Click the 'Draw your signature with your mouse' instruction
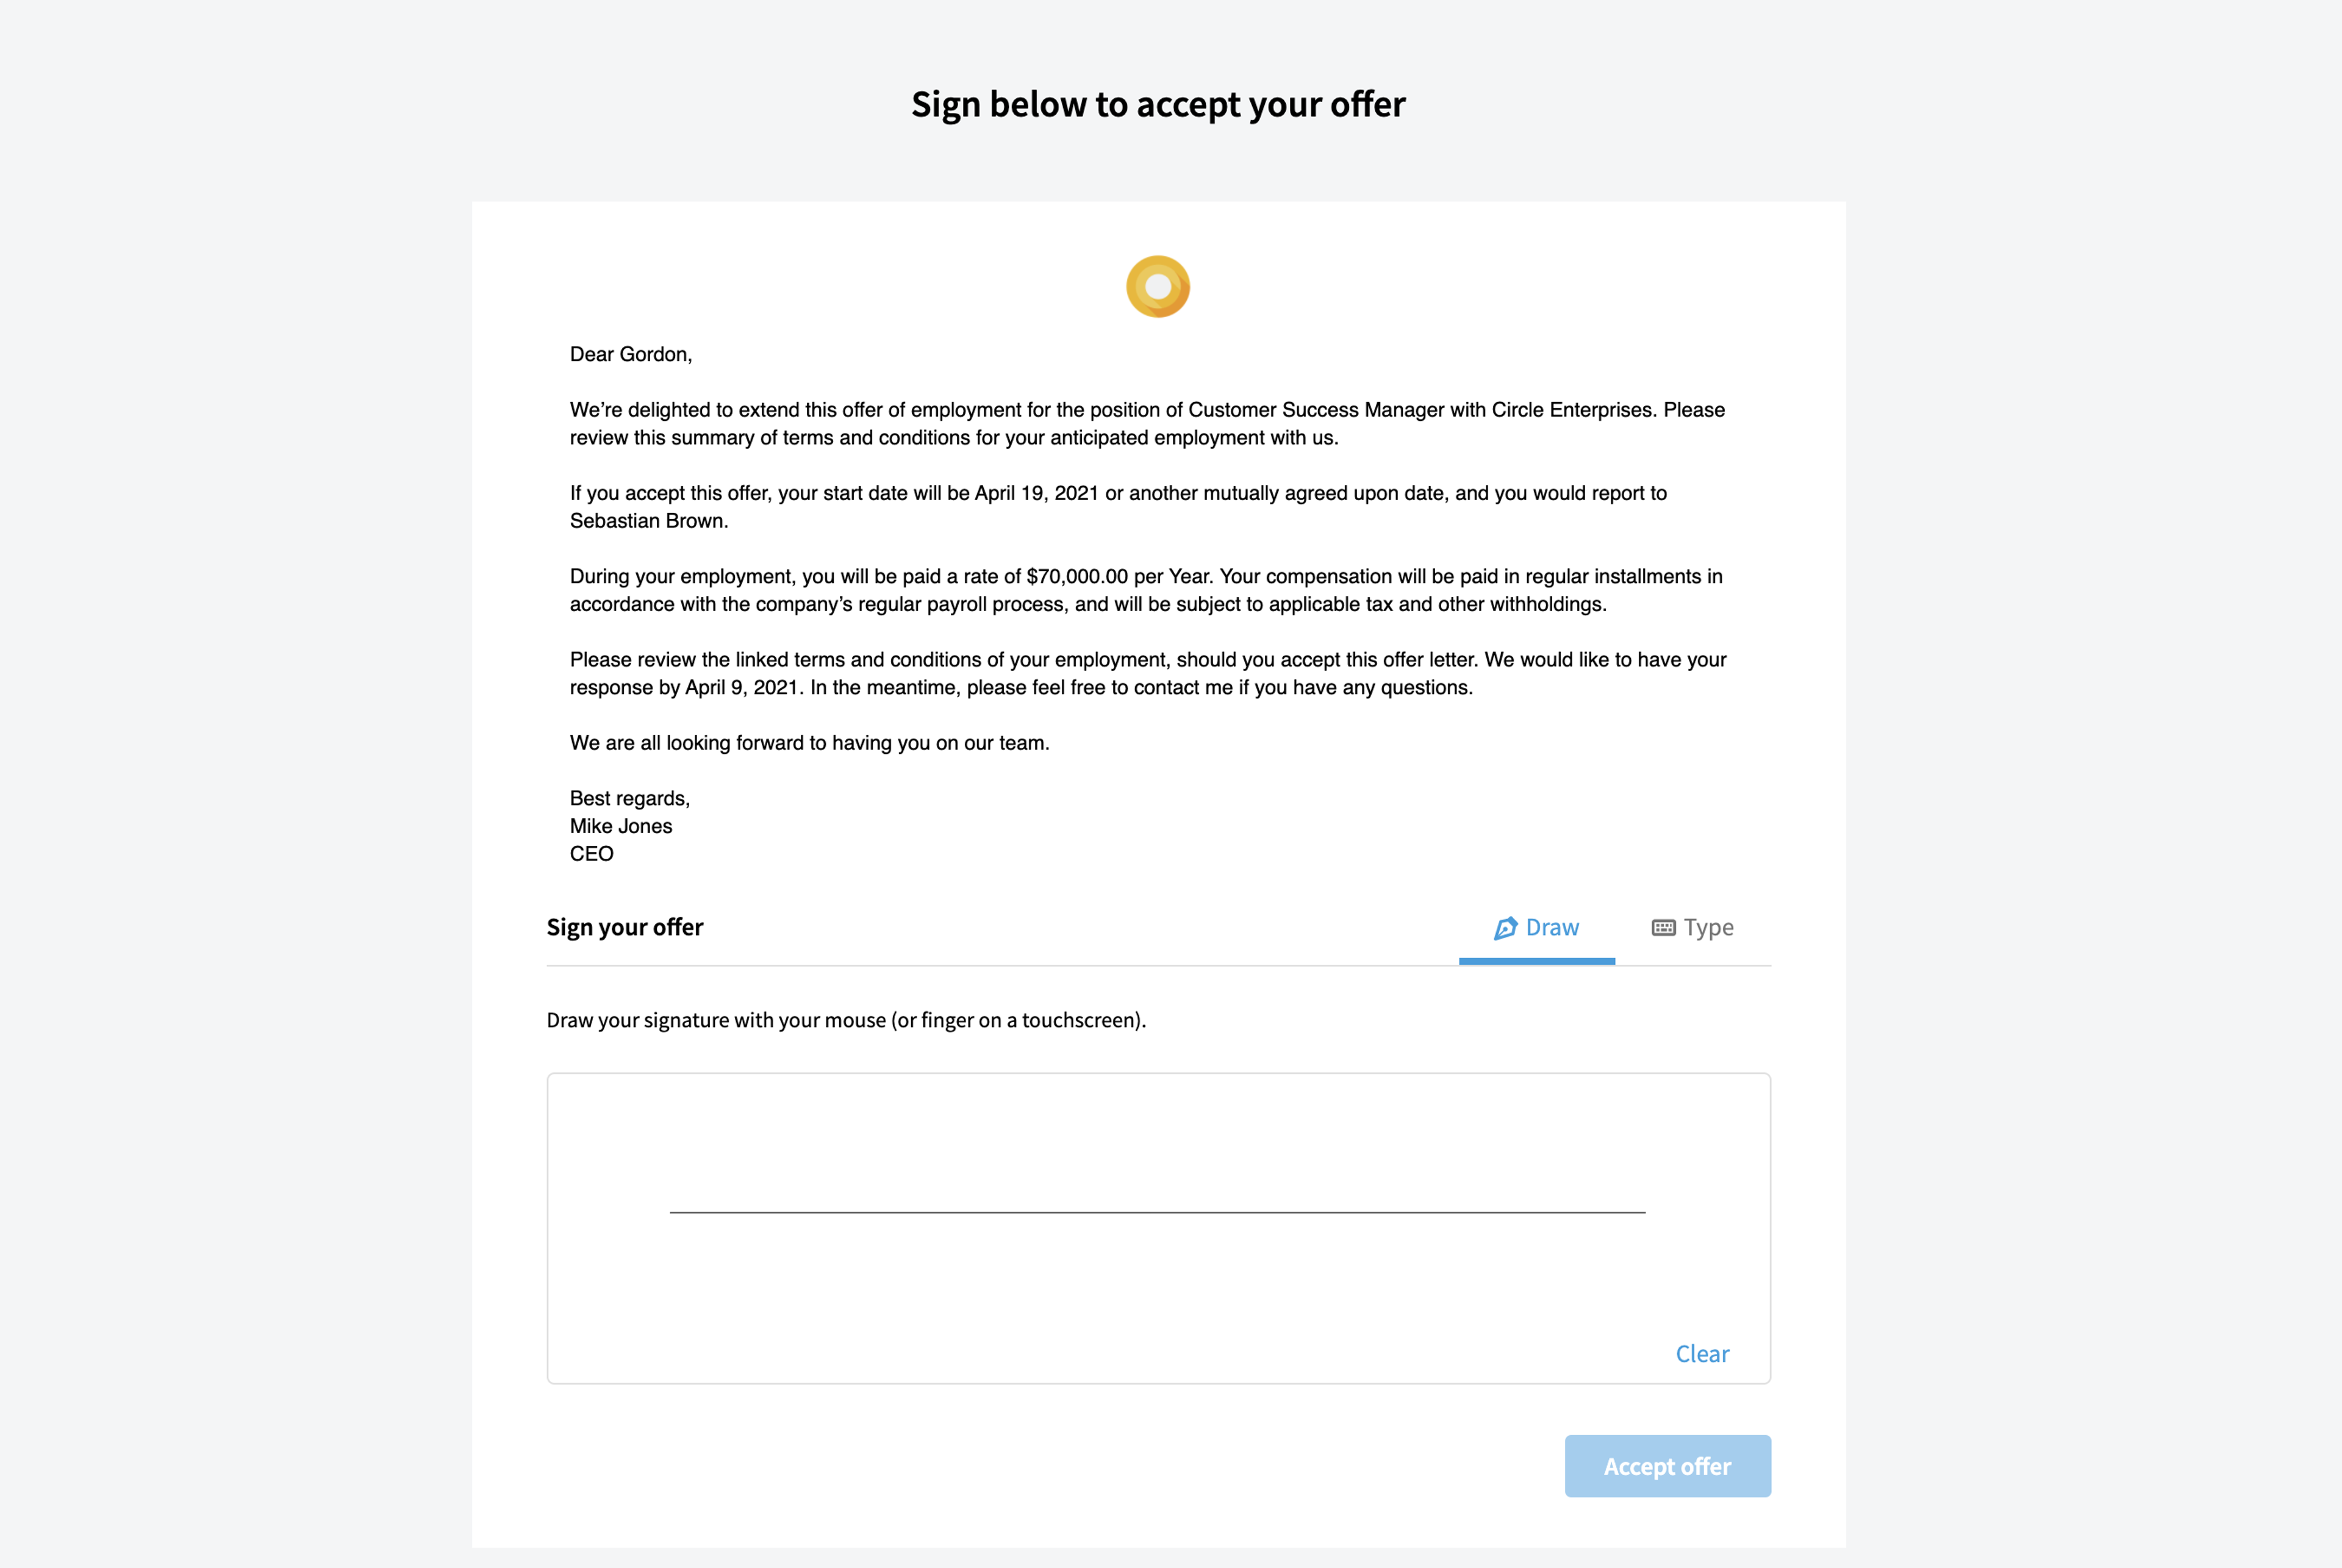This screenshot has width=2342, height=1568. tap(846, 1020)
